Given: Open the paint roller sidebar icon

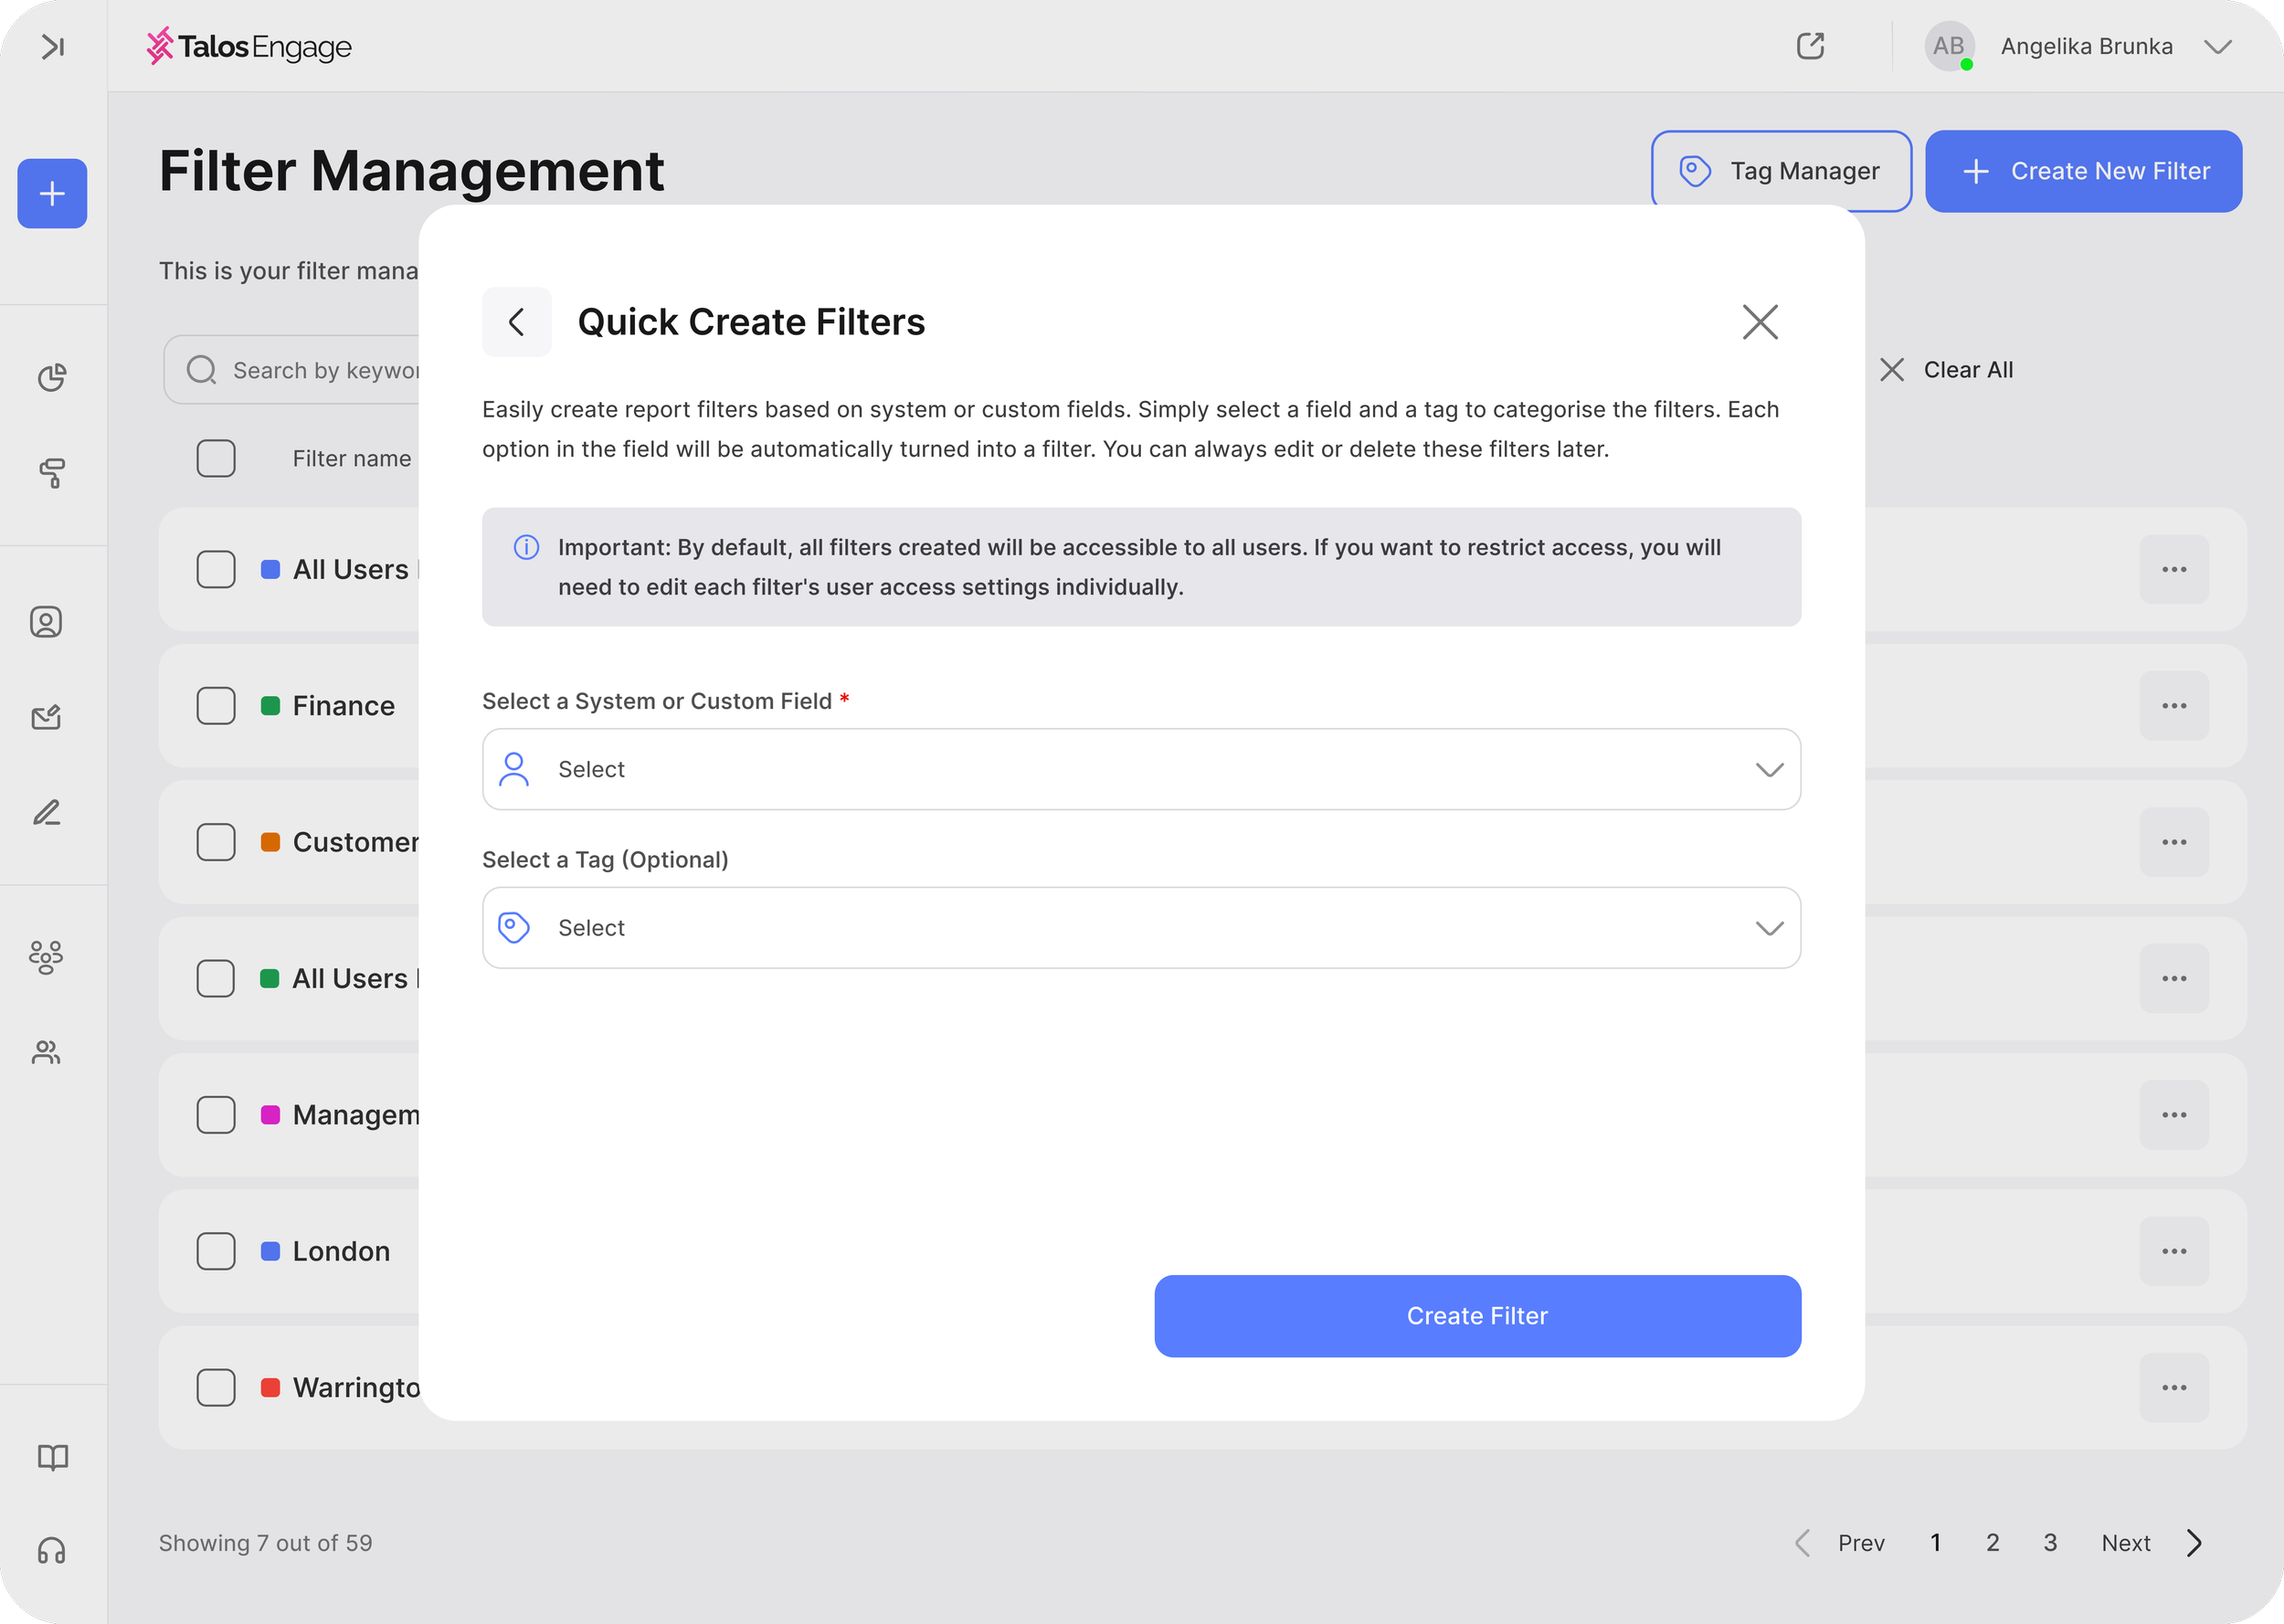Looking at the screenshot, I should [52, 473].
